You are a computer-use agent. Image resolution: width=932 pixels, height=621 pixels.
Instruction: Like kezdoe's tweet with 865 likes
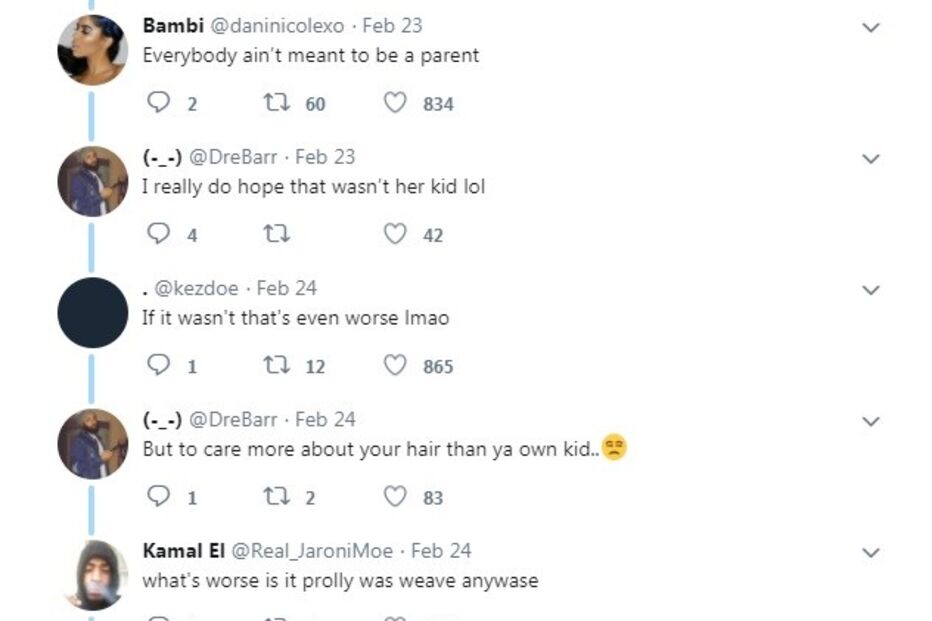[396, 366]
